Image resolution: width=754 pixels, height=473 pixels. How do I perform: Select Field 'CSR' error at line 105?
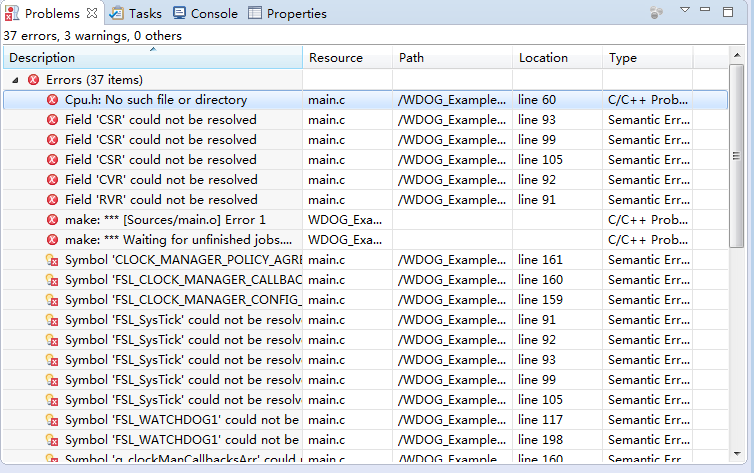[x=365, y=160]
